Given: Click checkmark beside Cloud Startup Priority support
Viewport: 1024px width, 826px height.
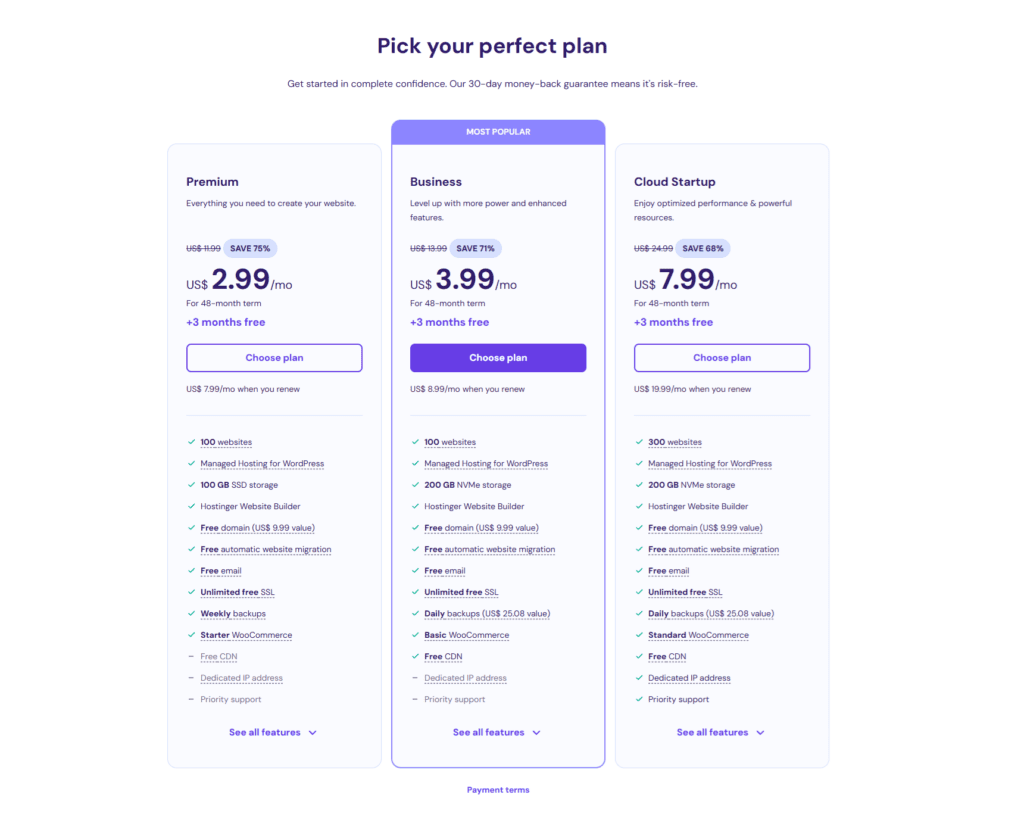Looking at the screenshot, I should [x=639, y=700].
